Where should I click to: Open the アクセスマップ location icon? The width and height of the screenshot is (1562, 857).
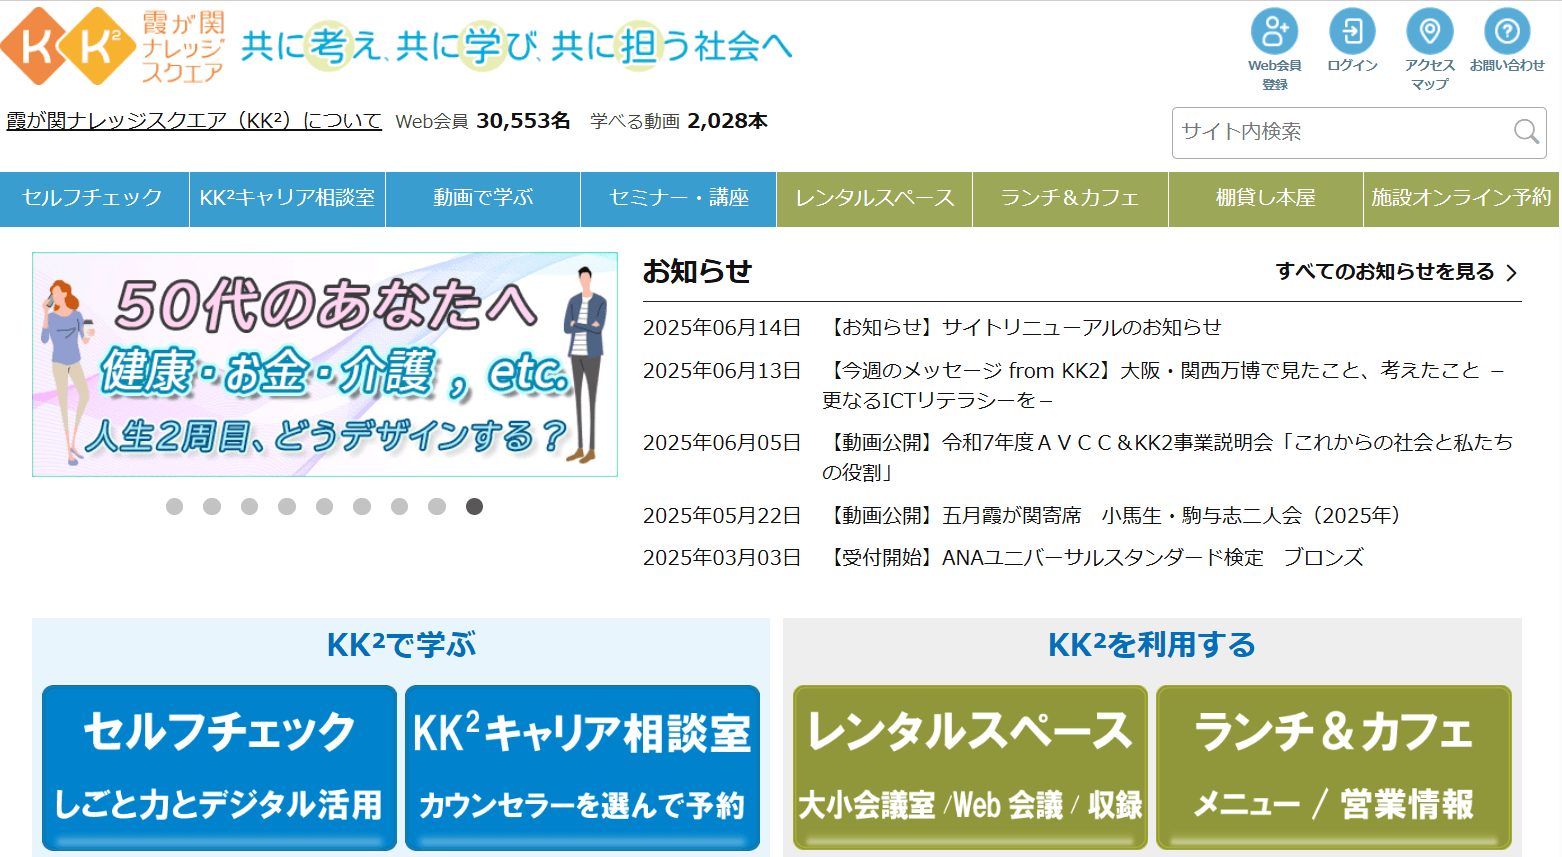[1429, 32]
